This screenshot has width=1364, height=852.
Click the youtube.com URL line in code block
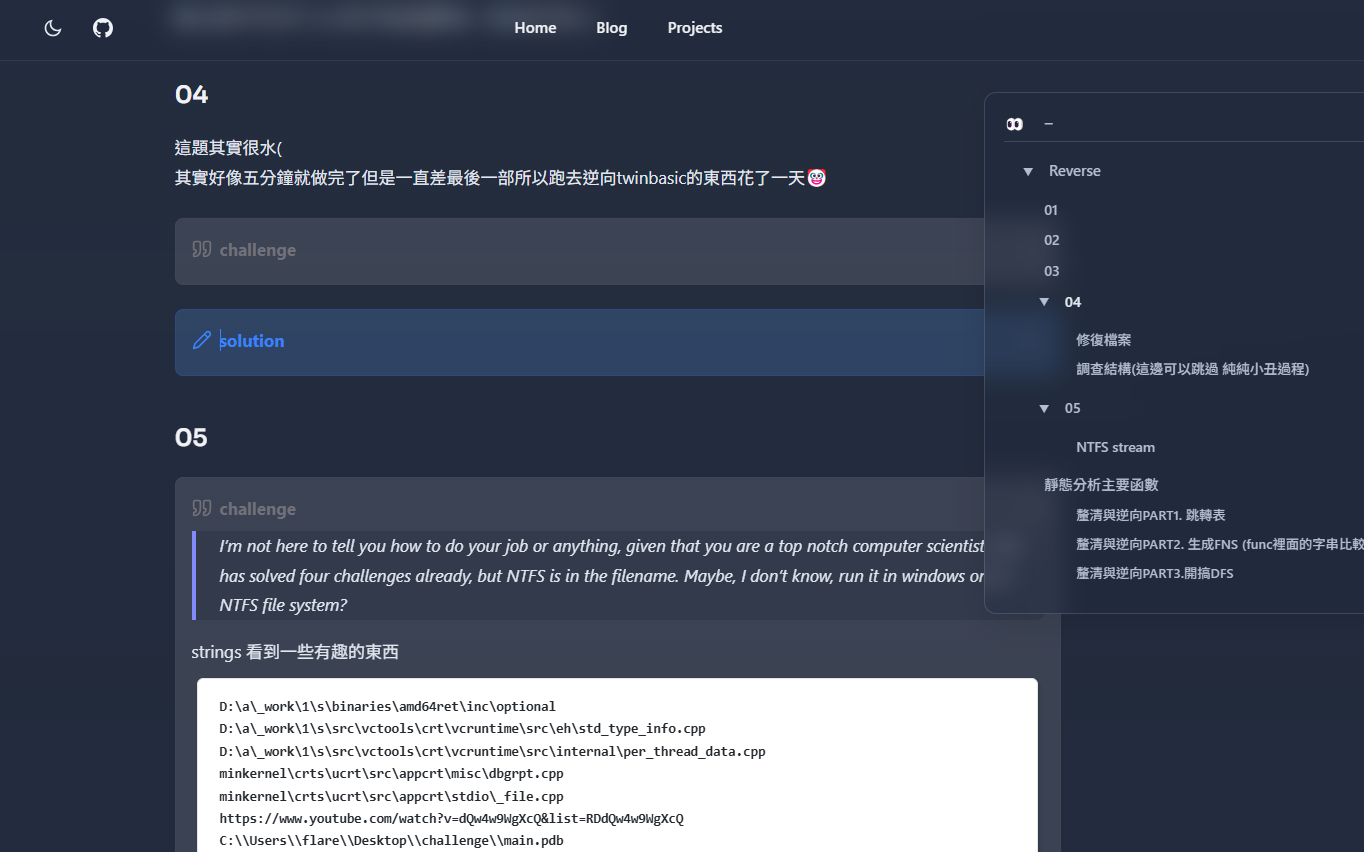coord(451,818)
